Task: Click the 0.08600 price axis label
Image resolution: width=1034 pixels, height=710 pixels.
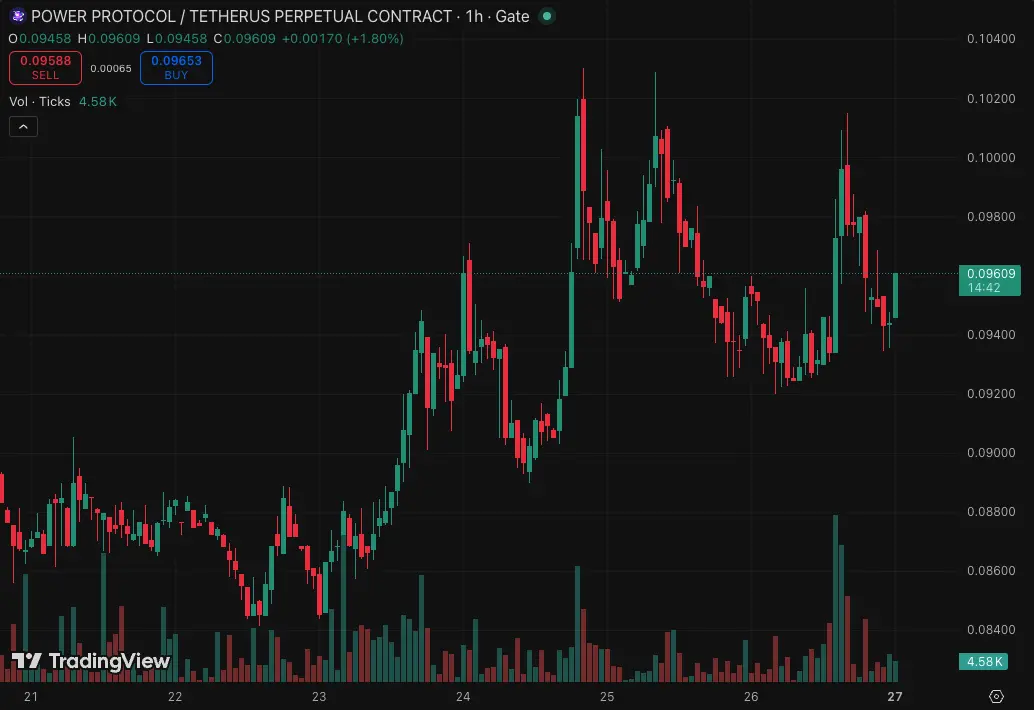Action: (x=991, y=571)
